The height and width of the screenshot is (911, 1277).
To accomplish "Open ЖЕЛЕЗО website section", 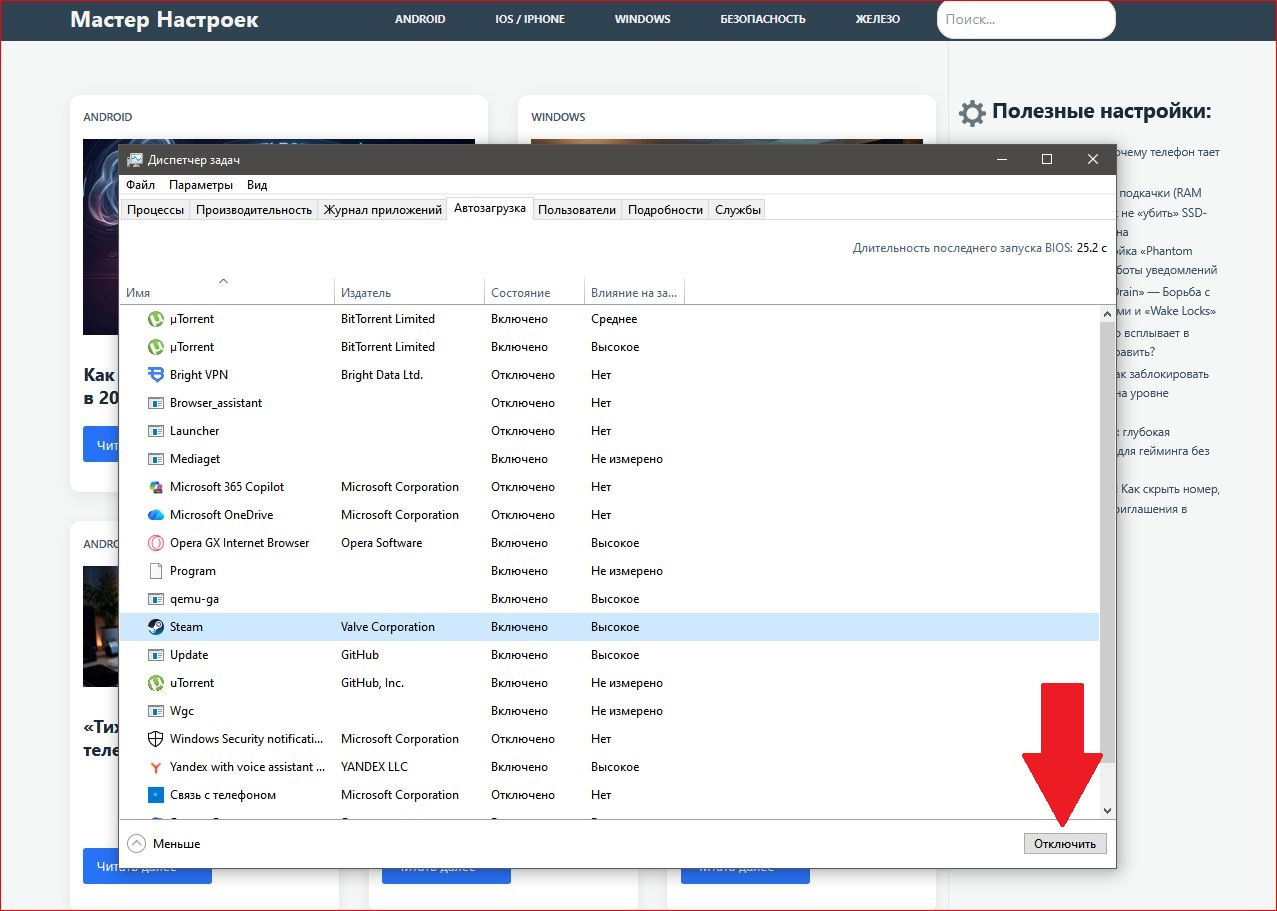I will pos(878,19).
